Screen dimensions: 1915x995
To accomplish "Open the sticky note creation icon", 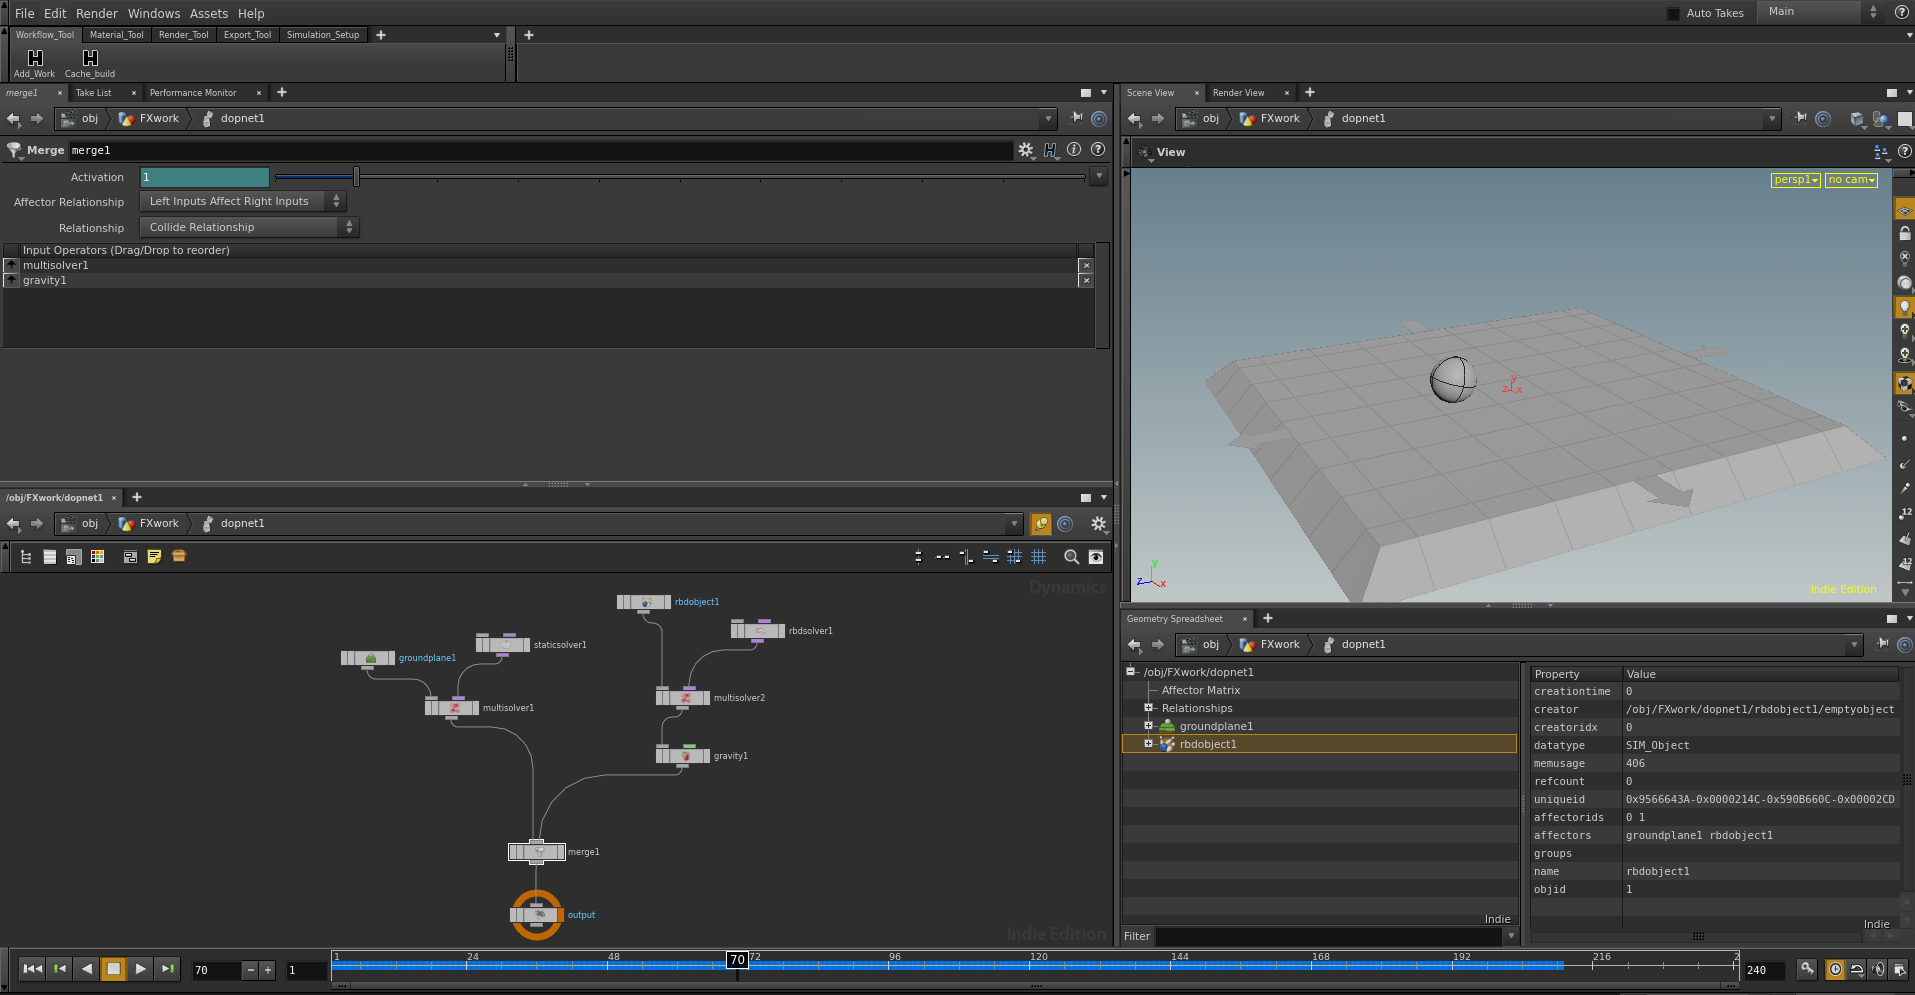I will point(154,557).
